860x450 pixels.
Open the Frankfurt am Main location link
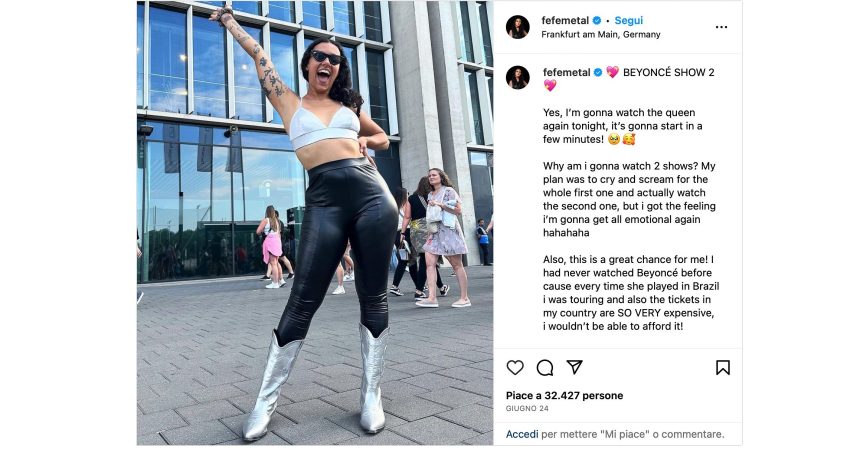click(x=601, y=34)
